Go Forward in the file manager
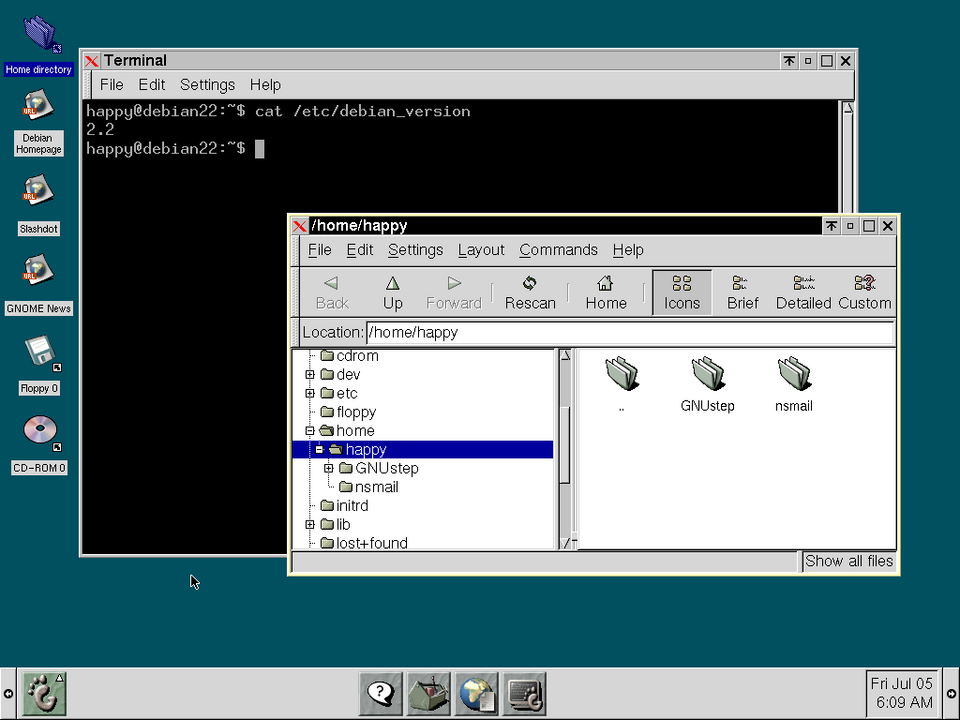960x720 pixels. point(454,293)
